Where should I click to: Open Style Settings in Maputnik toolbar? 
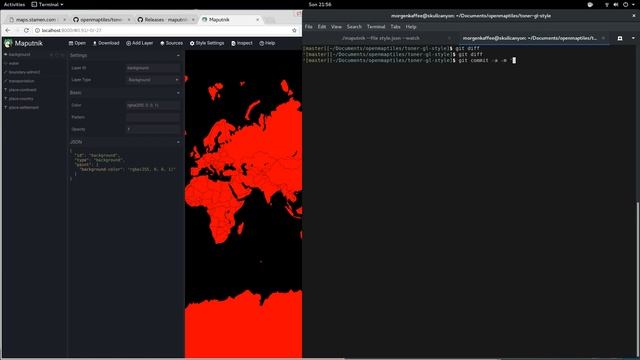207,43
